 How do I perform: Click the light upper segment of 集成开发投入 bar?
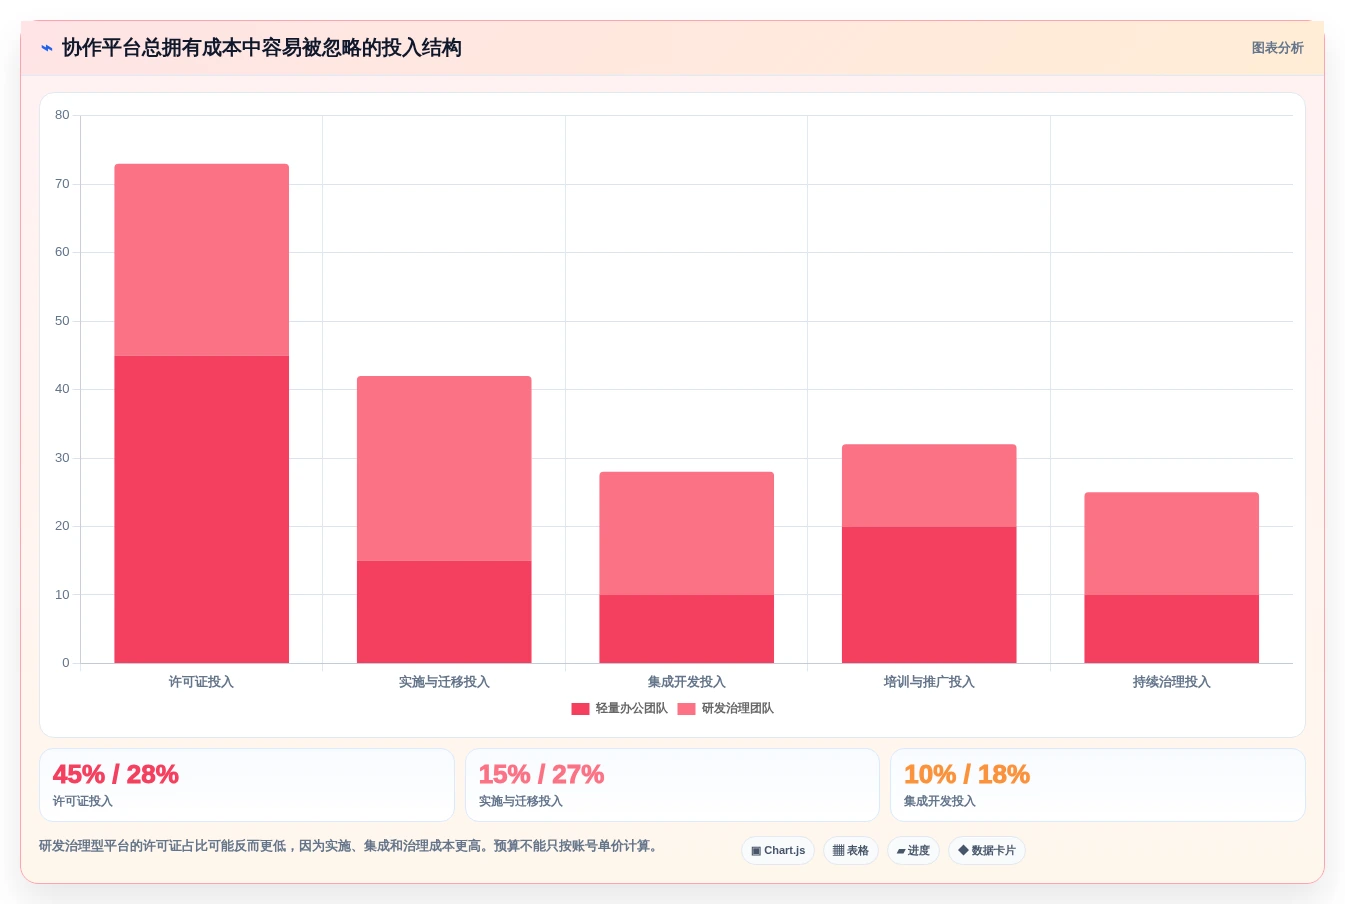click(687, 533)
